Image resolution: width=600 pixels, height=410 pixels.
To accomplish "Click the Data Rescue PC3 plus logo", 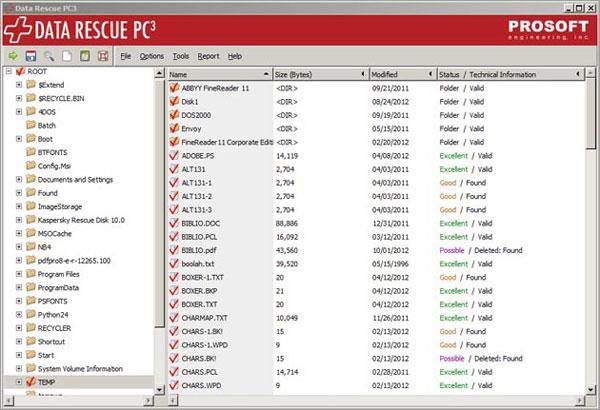I will (17, 30).
